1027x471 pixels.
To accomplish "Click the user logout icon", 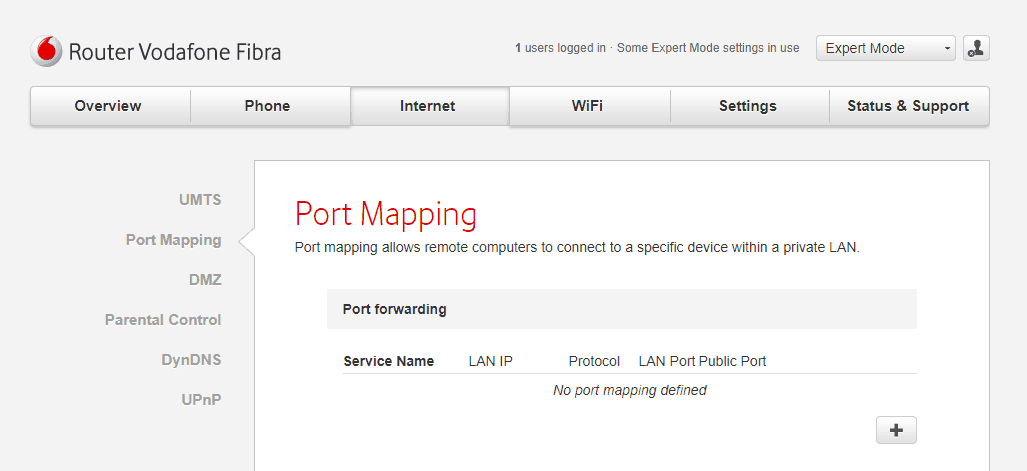I will pyautogui.click(x=976, y=48).
